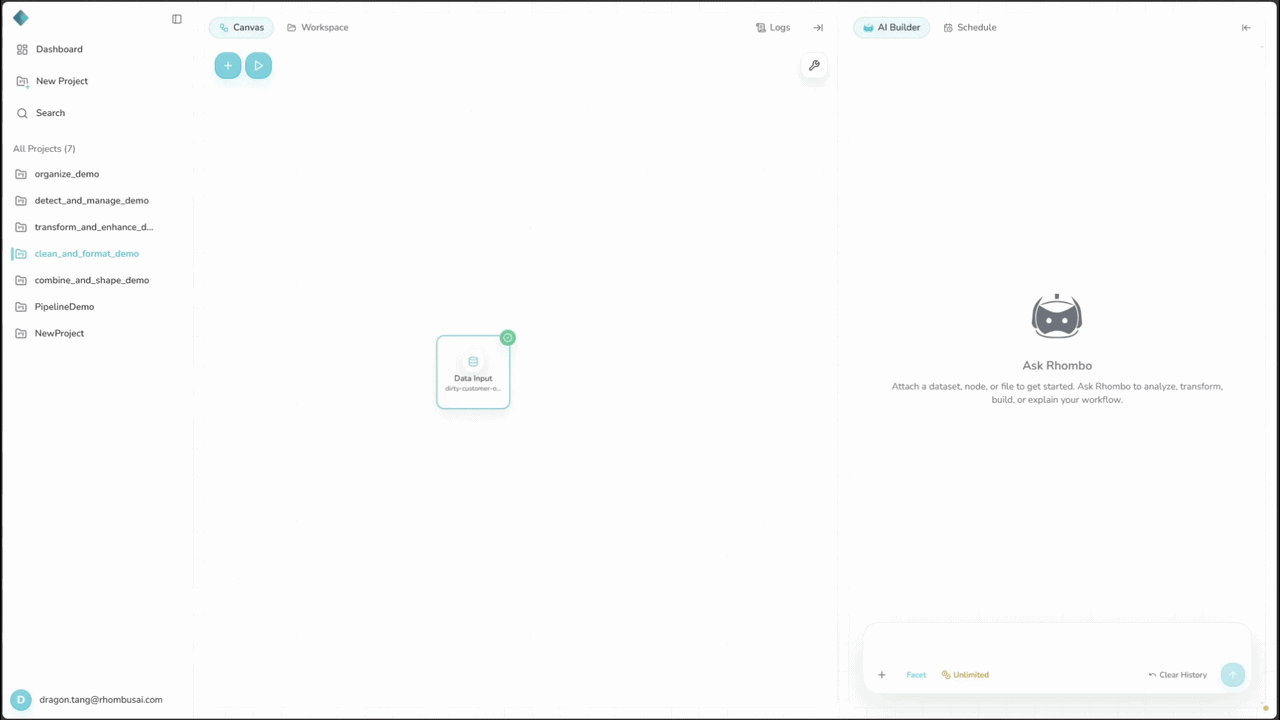Open the Dashboard page
The image size is (1280, 720).
59,49
